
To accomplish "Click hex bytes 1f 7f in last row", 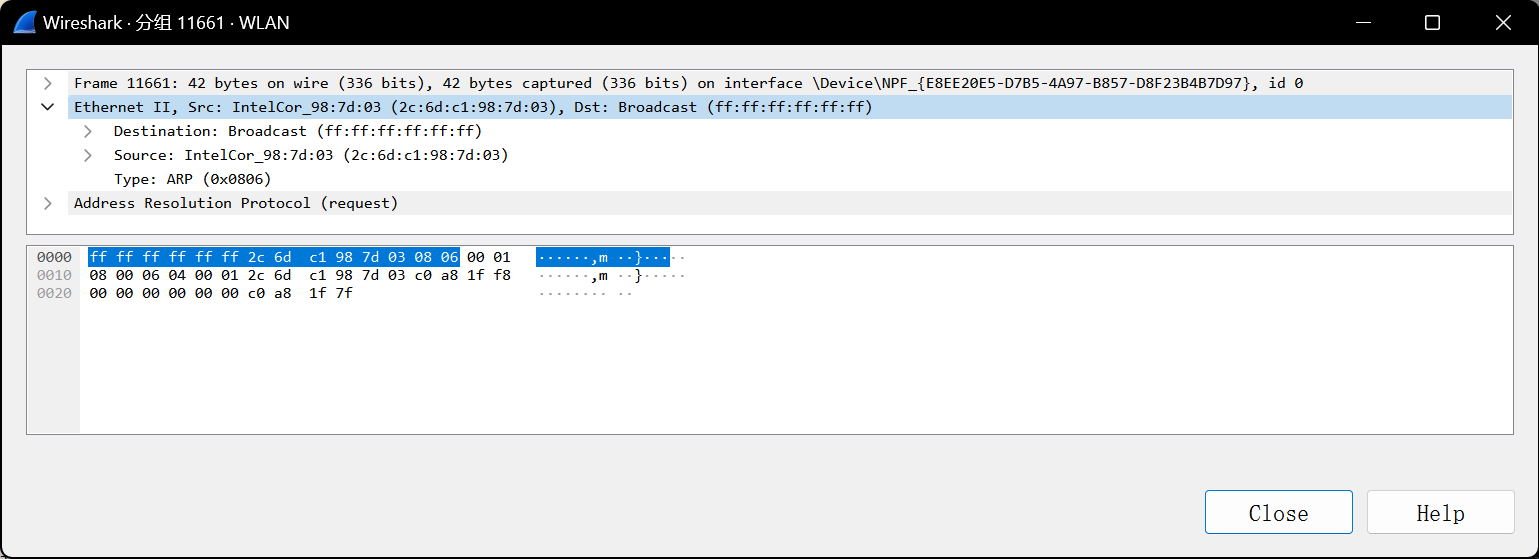I will coord(331,293).
